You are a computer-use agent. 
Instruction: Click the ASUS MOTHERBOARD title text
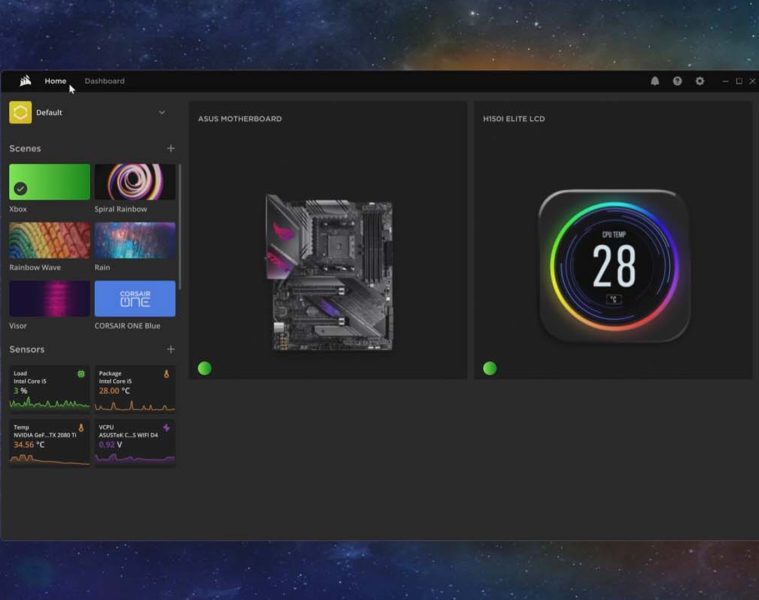point(240,119)
